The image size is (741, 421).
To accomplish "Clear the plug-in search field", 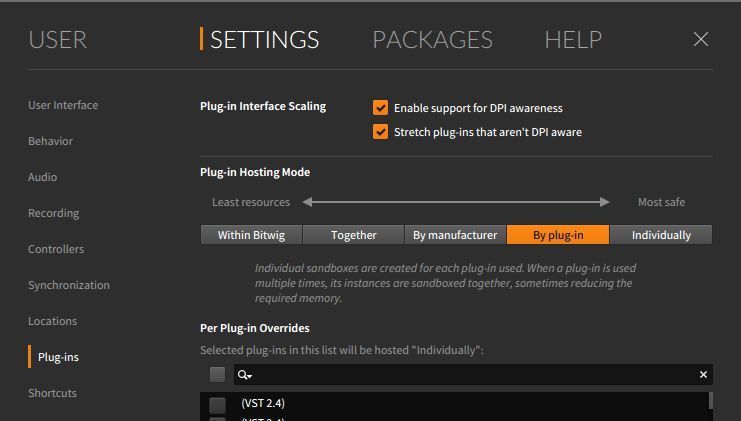I will click(x=703, y=375).
